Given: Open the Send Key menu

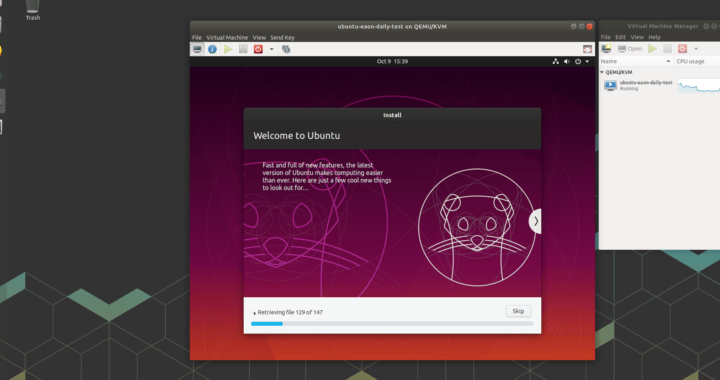Looking at the screenshot, I should (x=282, y=38).
